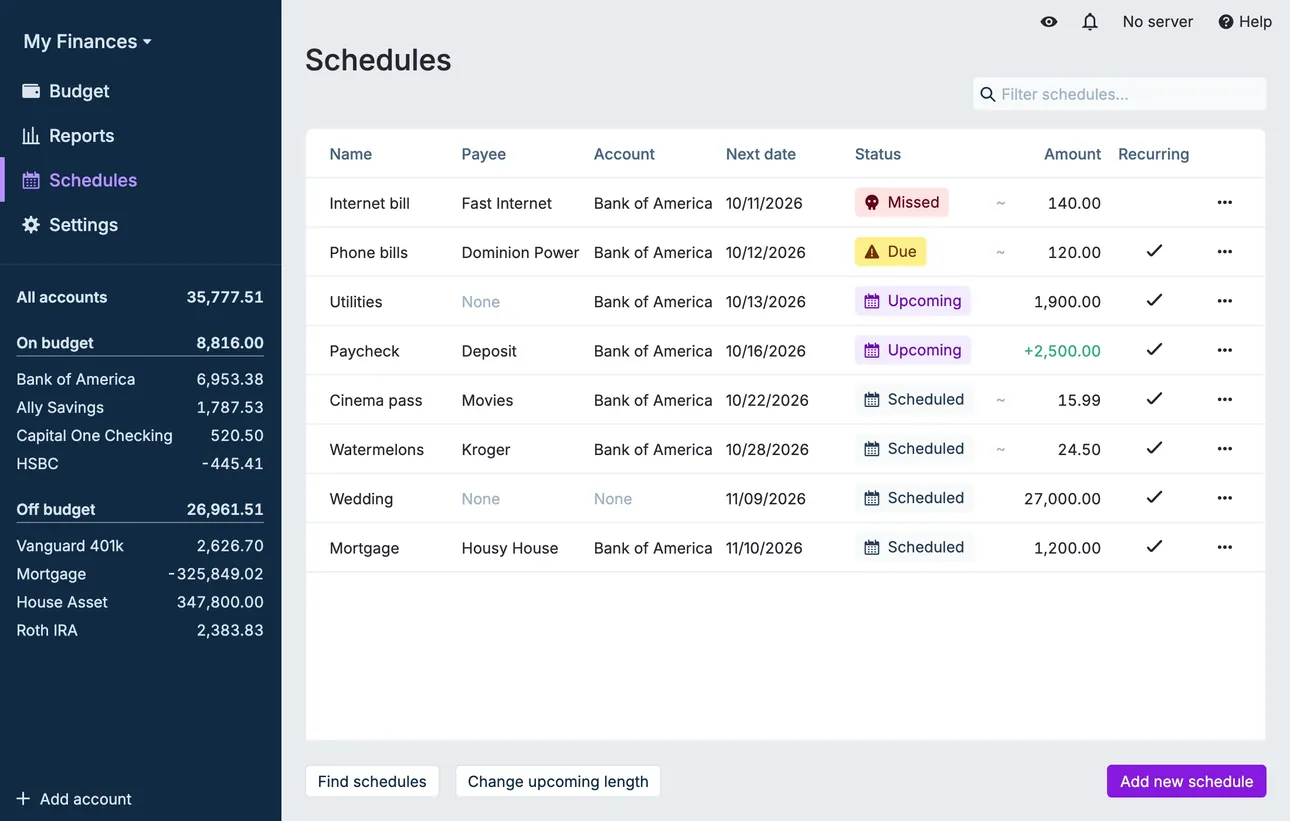Open the Vanguard 401k account

(x=140, y=546)
